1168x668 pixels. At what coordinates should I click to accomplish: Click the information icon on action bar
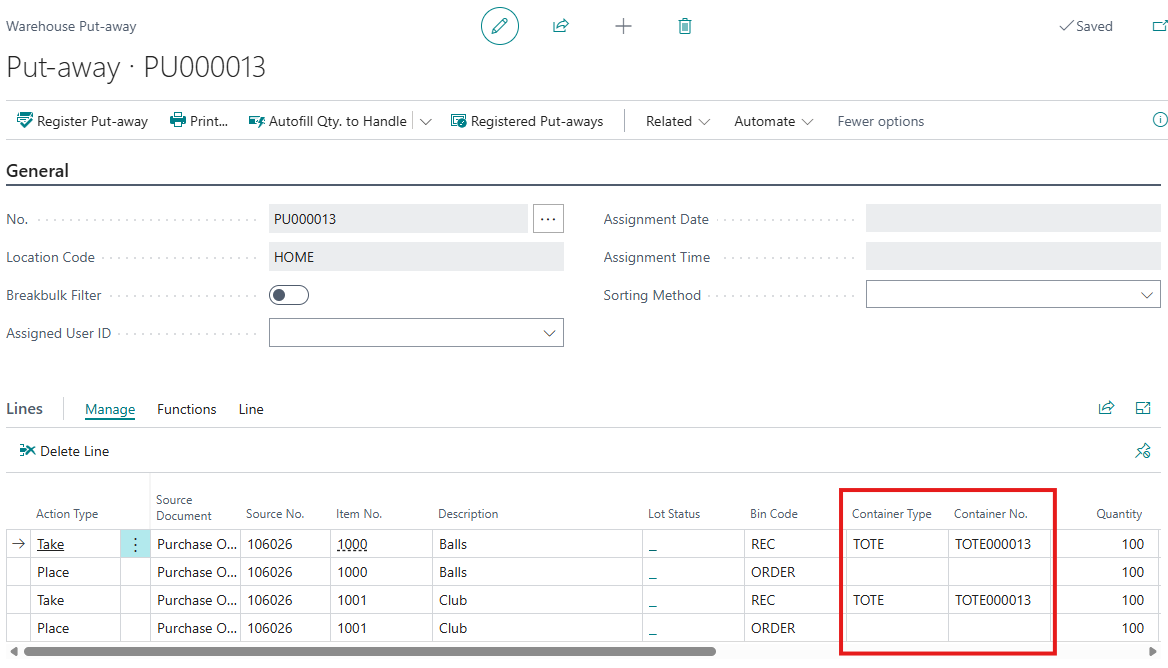click(x=1159, y=120)
